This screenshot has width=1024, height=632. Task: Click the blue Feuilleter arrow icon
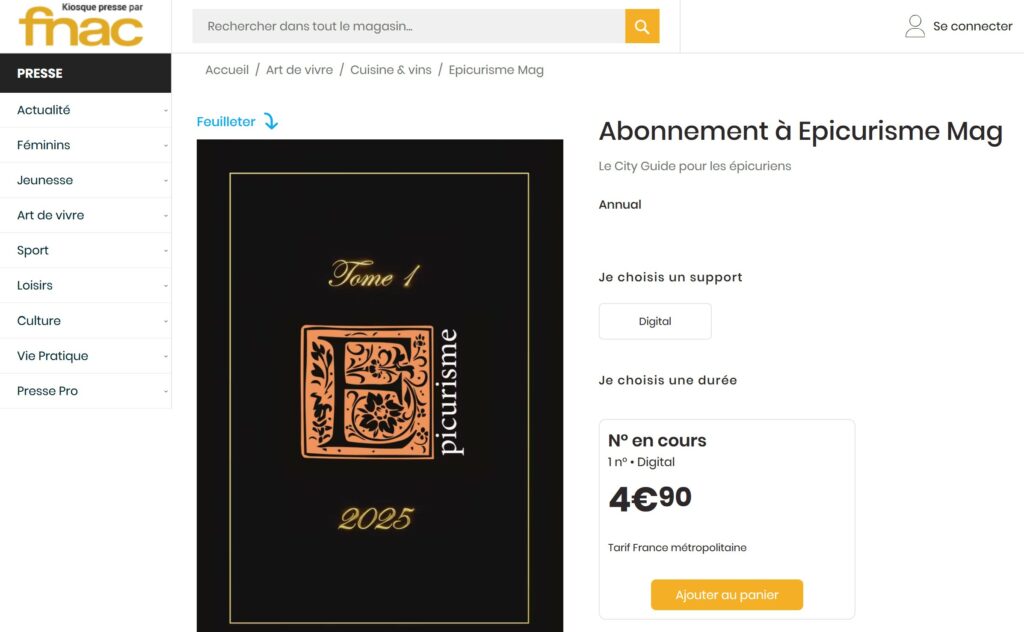point(270,121)
